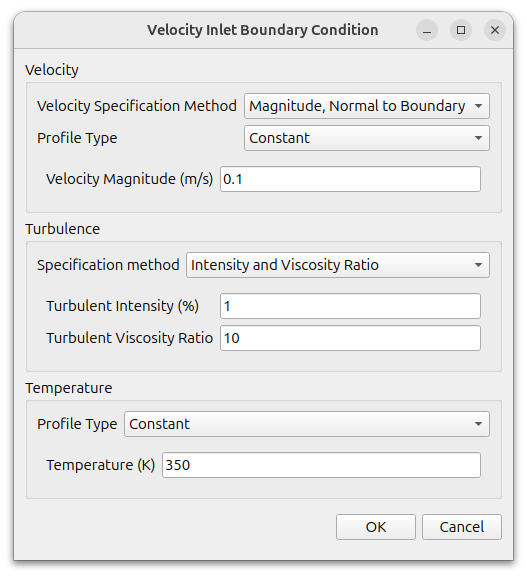Click the Temperature (K) text box
This screenshot has height=577, width=527.
pyautogui.click(x=321, y=465)
